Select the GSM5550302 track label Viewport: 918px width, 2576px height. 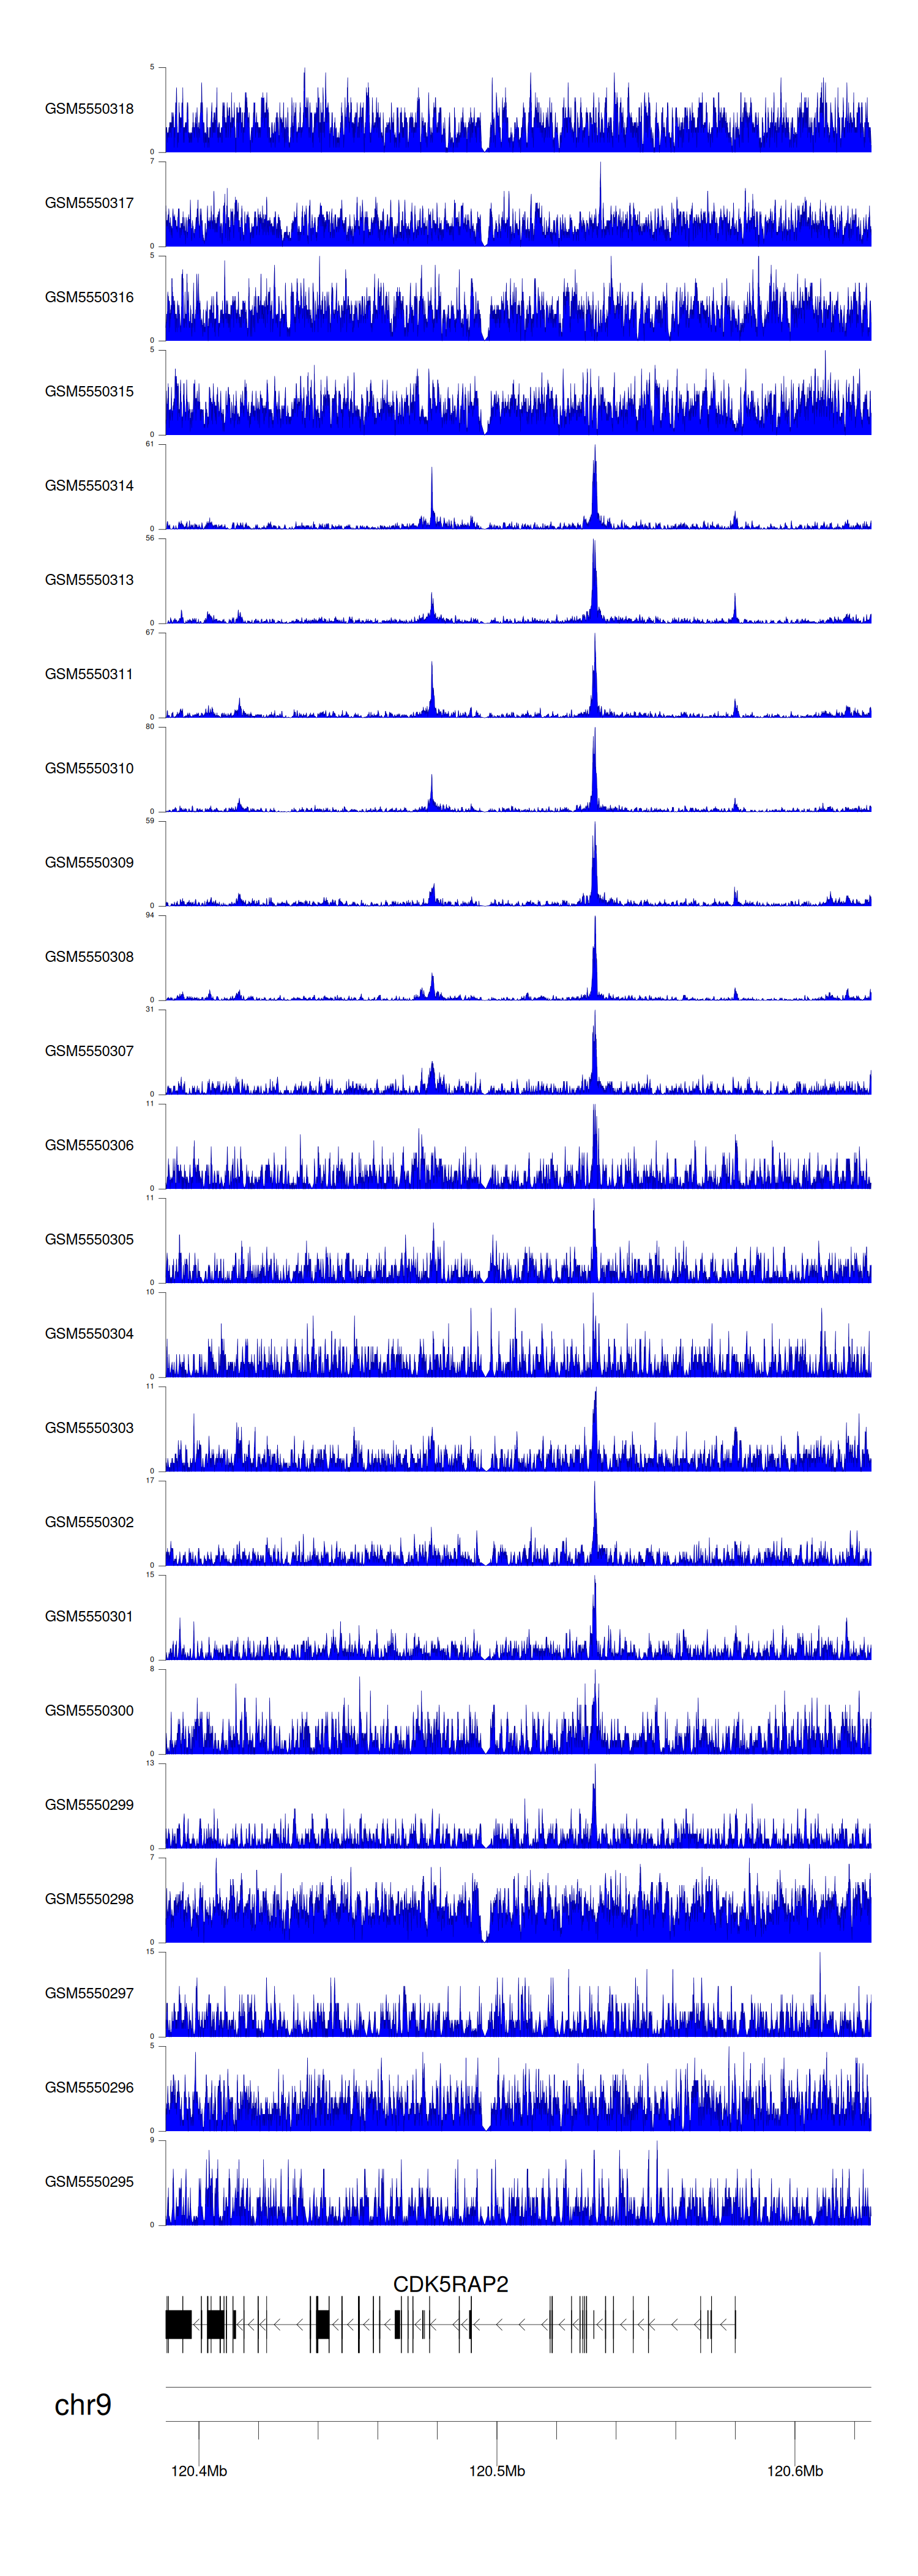point(89,1522)
